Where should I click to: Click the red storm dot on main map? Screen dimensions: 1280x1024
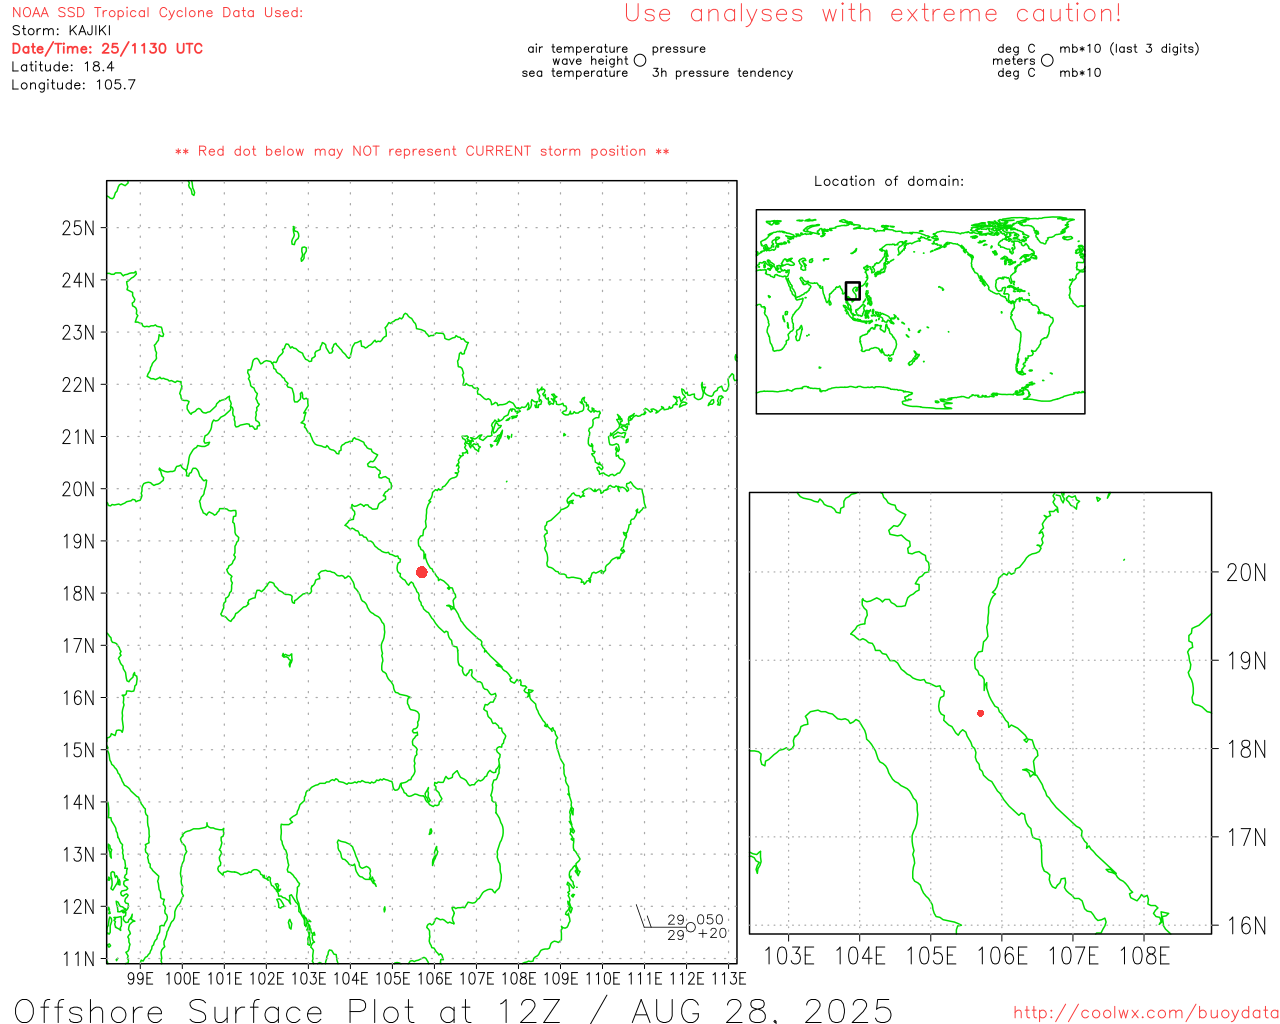pyautogui.click(x=422, y=572)
